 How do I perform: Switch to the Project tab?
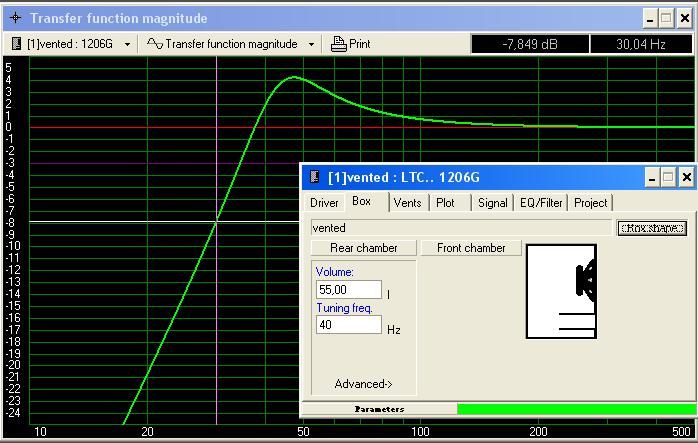[590, 202]
